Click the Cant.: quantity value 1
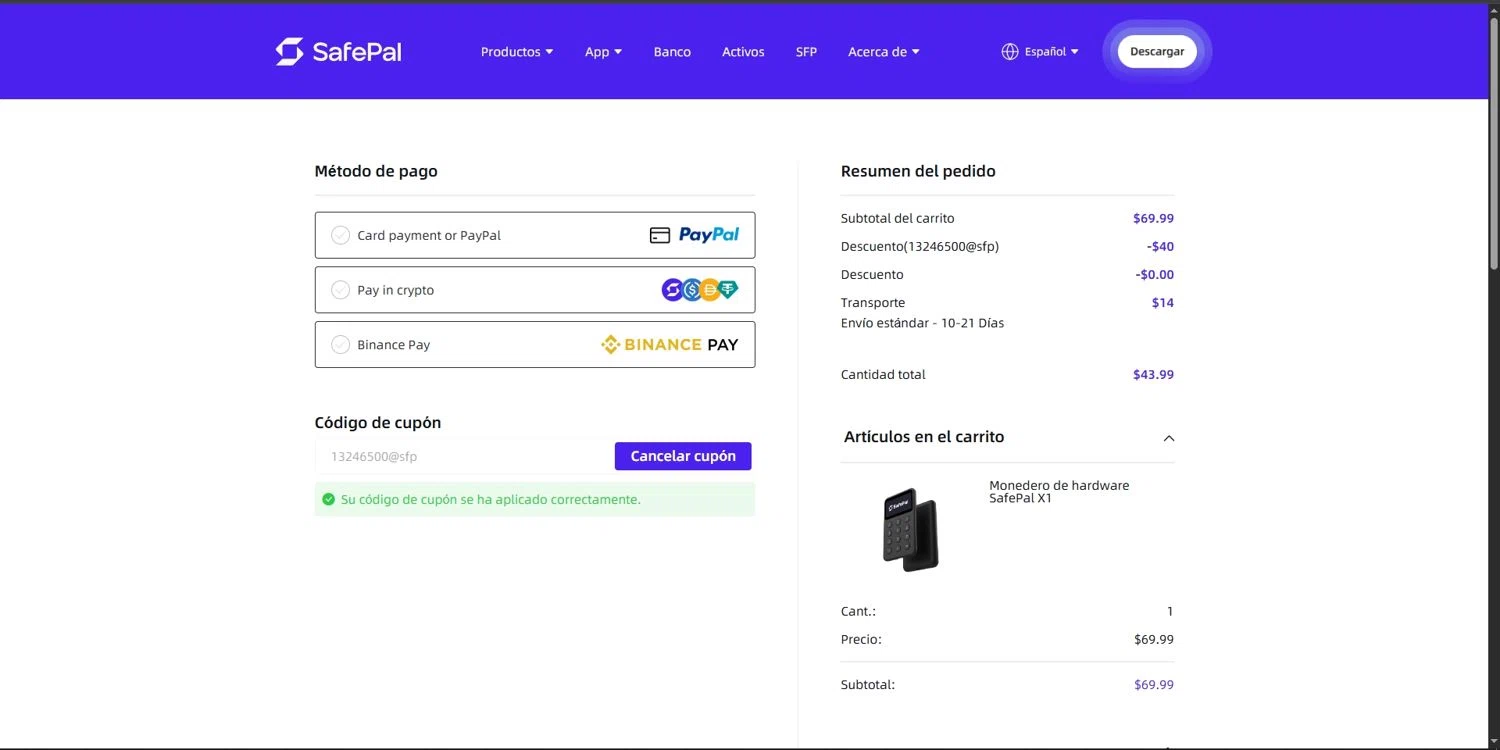 click(1170, 611)
